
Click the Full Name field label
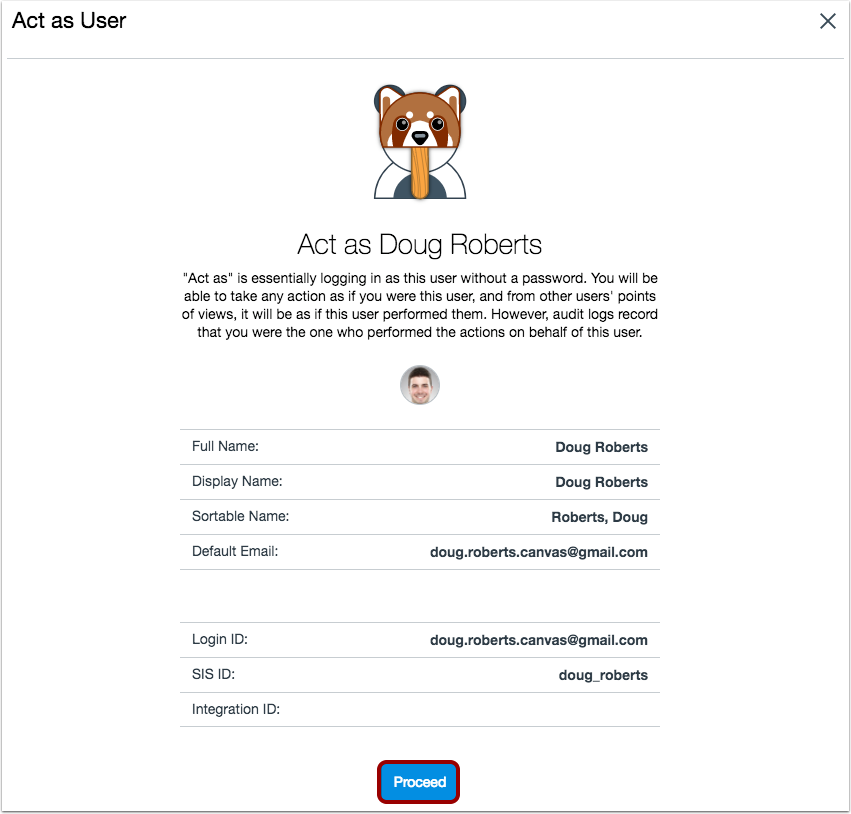click(224, 446)
